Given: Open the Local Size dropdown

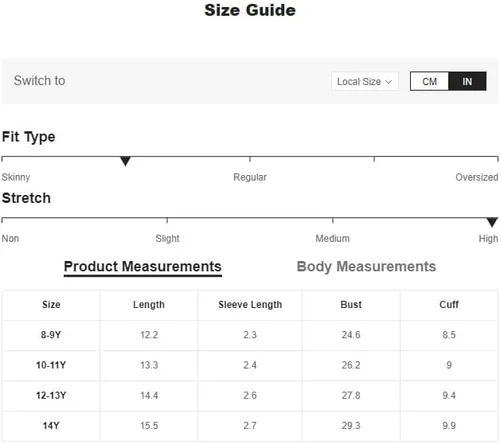Looking at the screenshot, I should [365, 81].
